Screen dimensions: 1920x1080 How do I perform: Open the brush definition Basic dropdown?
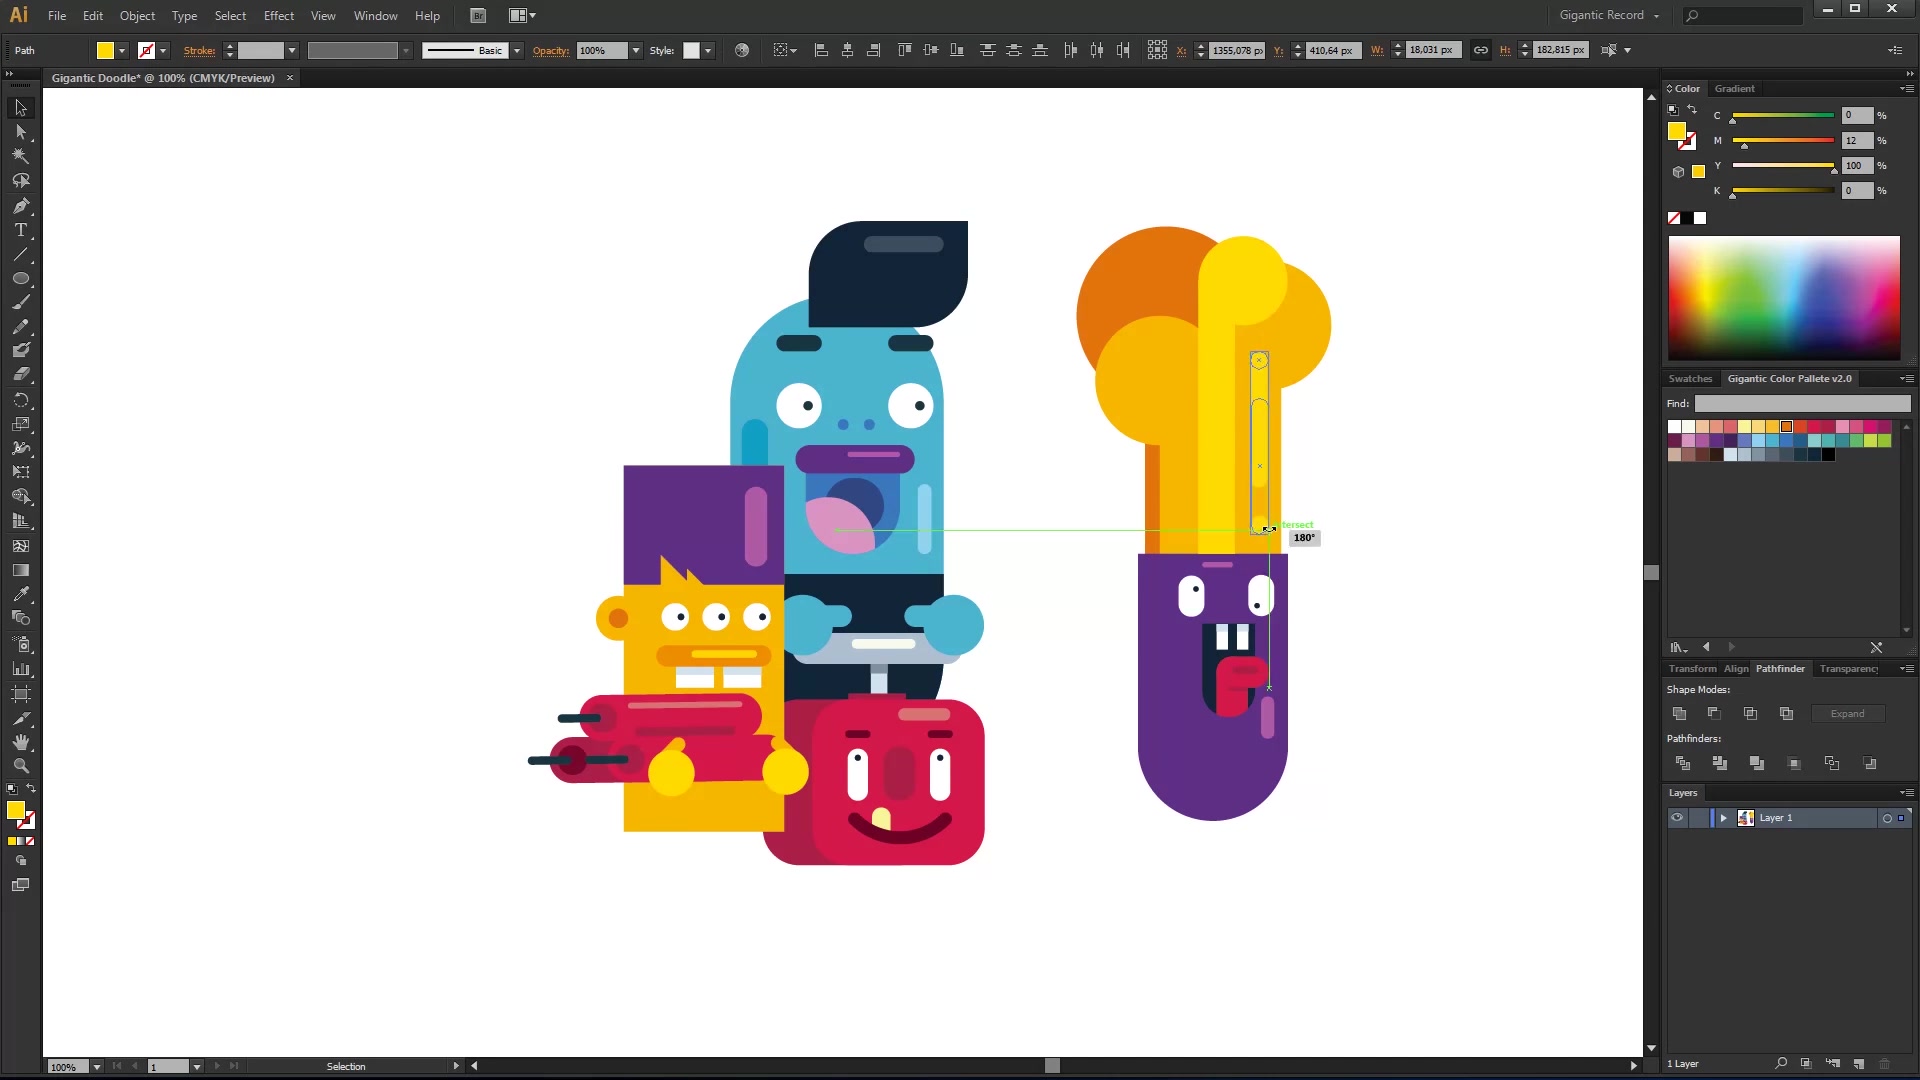click(x=517, y=50)
